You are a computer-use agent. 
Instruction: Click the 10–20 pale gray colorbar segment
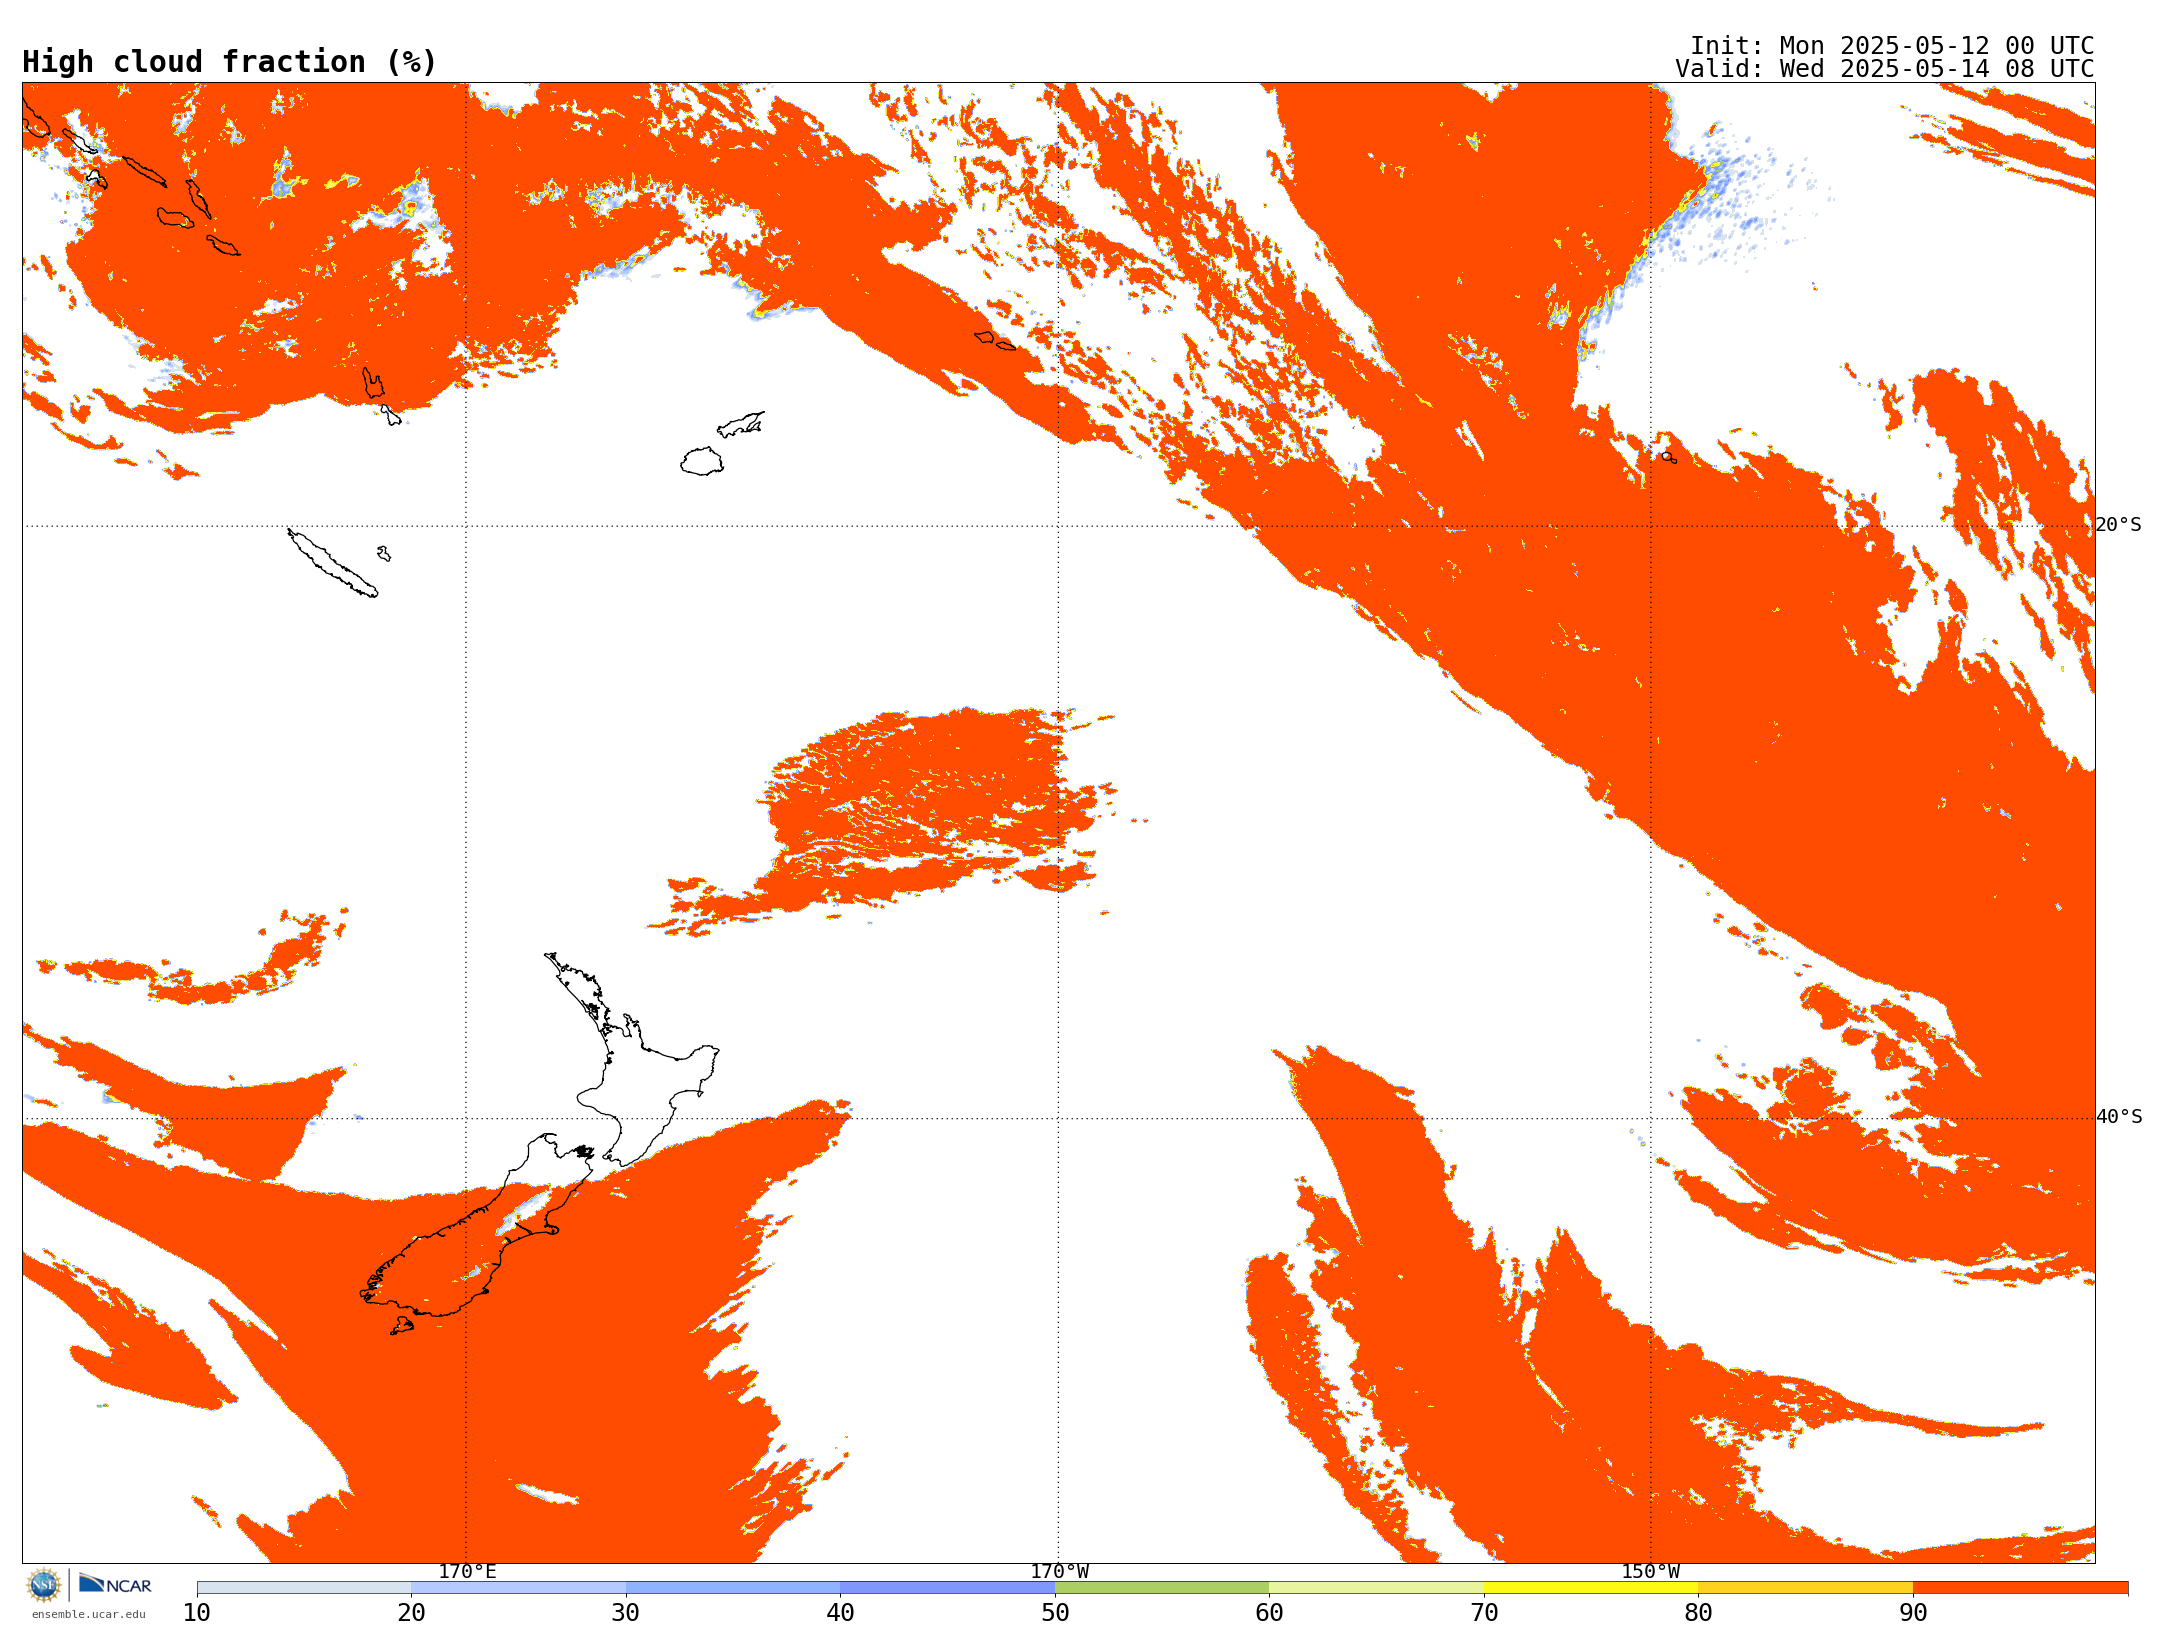tap(304, 1588)
